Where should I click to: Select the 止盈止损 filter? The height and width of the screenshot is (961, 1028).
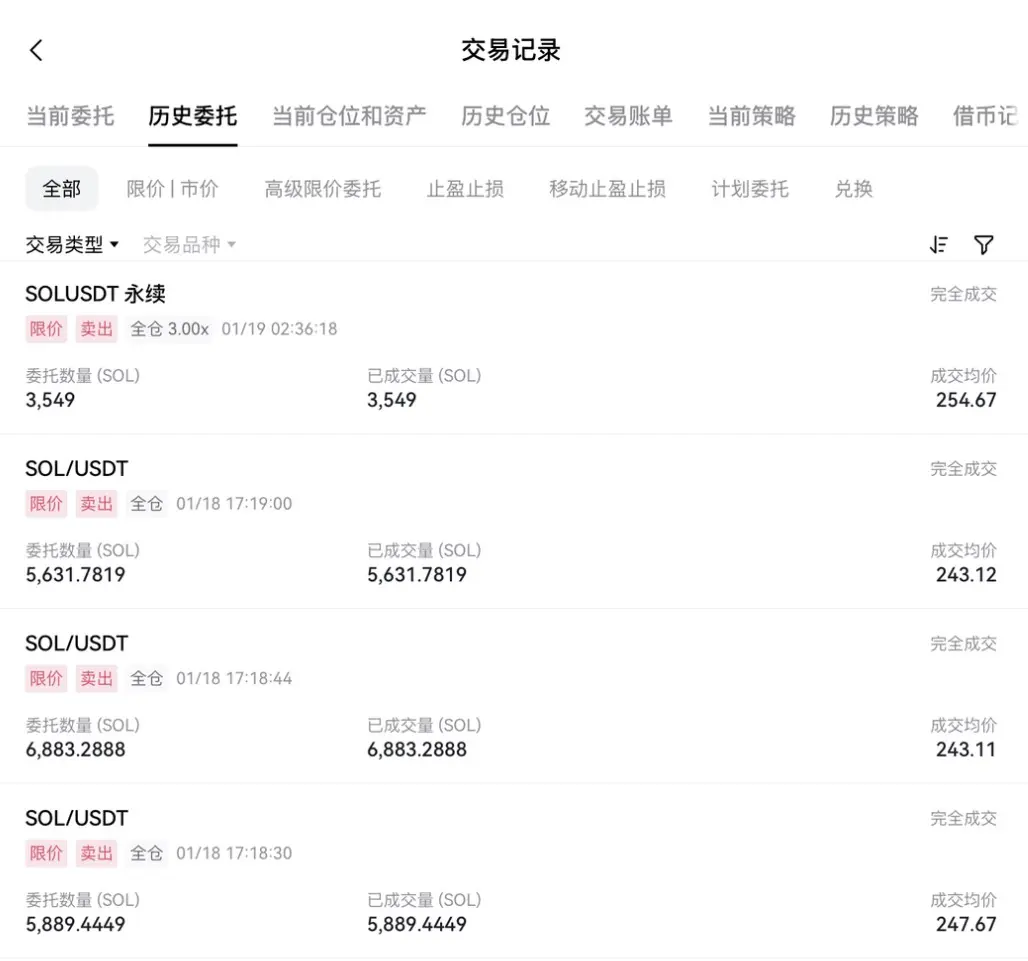pyautogui.click(x=465, y=189)
